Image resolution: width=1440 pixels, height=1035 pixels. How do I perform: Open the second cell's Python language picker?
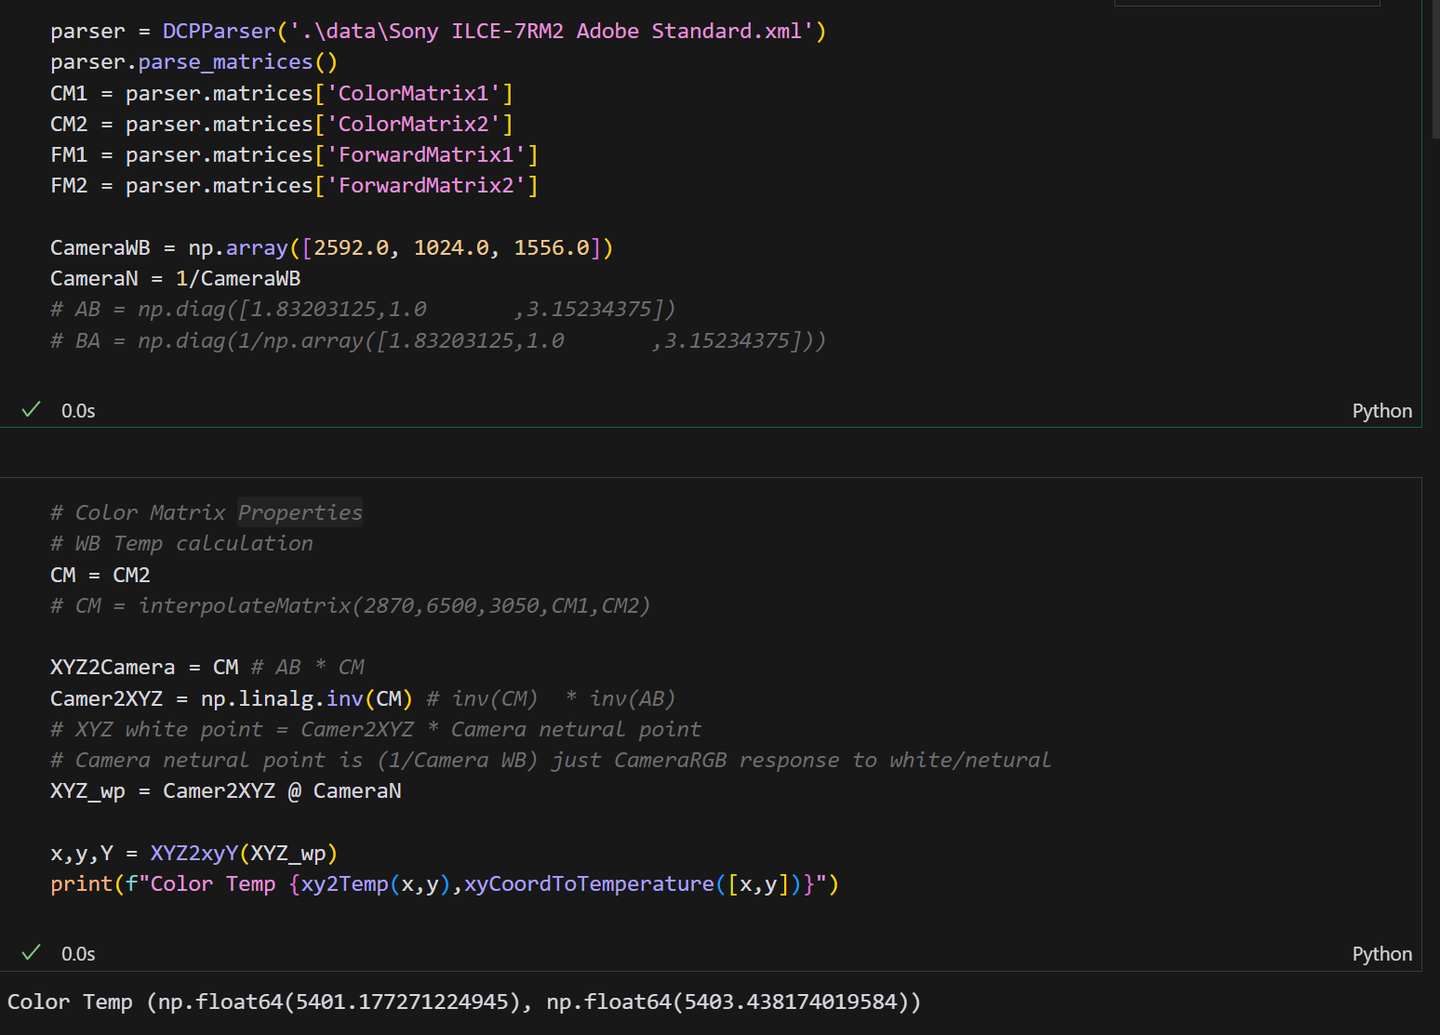1382,954
